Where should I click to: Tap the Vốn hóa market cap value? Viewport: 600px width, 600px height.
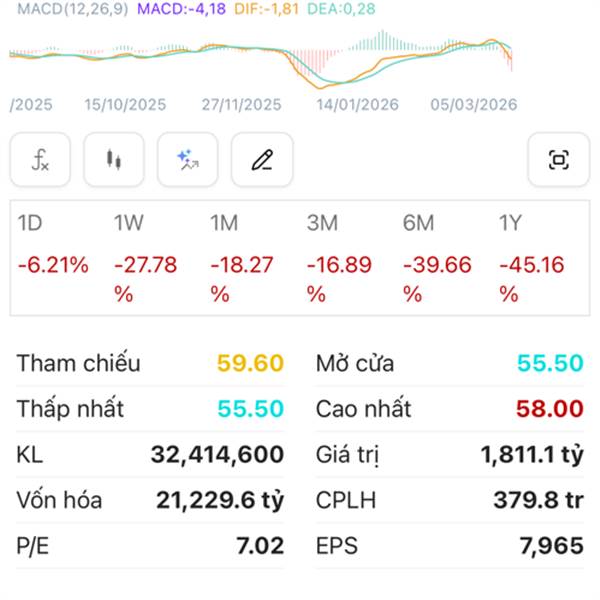(220, 501)
